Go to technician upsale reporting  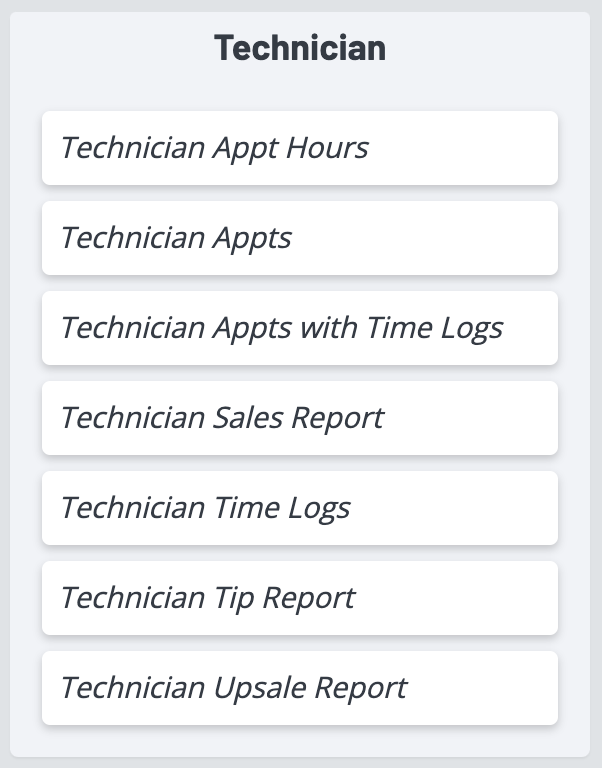pyautogui.click(x=299, y=688)
